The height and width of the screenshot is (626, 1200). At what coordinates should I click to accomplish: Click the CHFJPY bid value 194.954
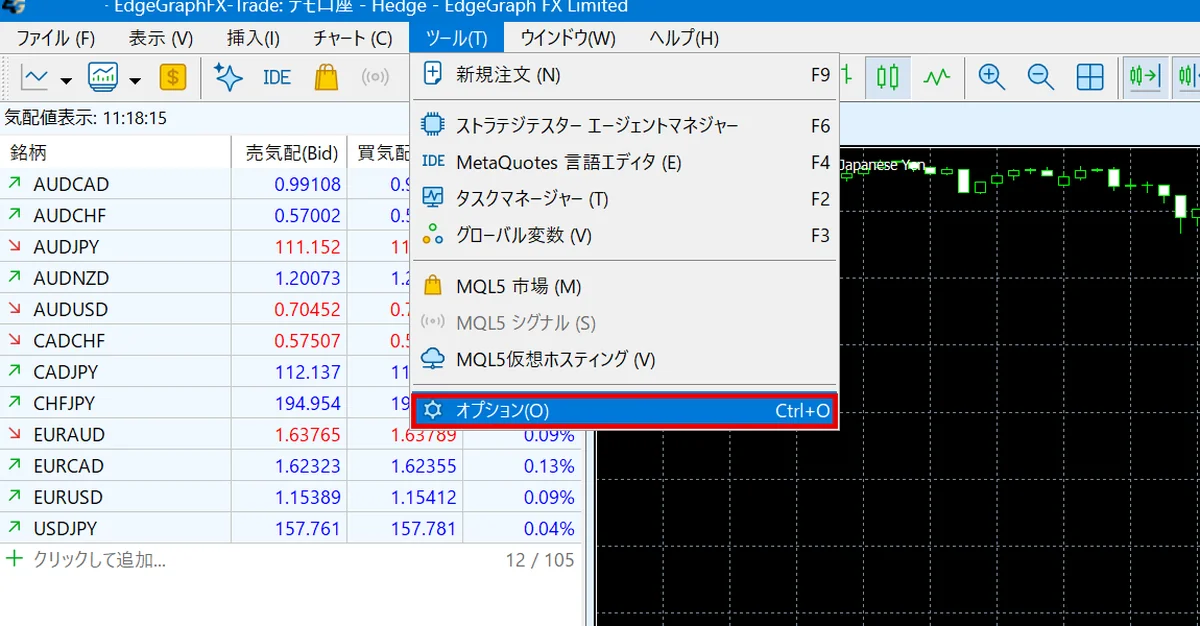click(x=307, y=403)
